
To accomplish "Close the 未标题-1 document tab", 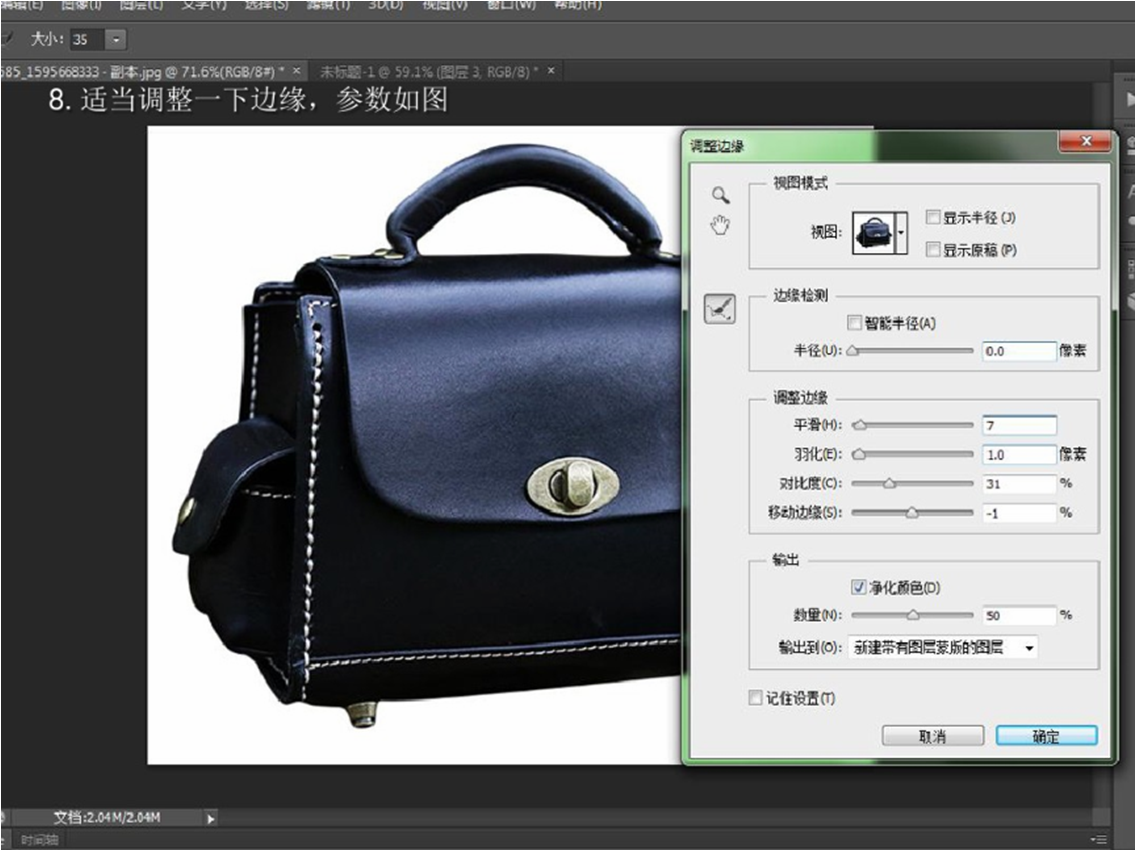I will coord(550,71).
